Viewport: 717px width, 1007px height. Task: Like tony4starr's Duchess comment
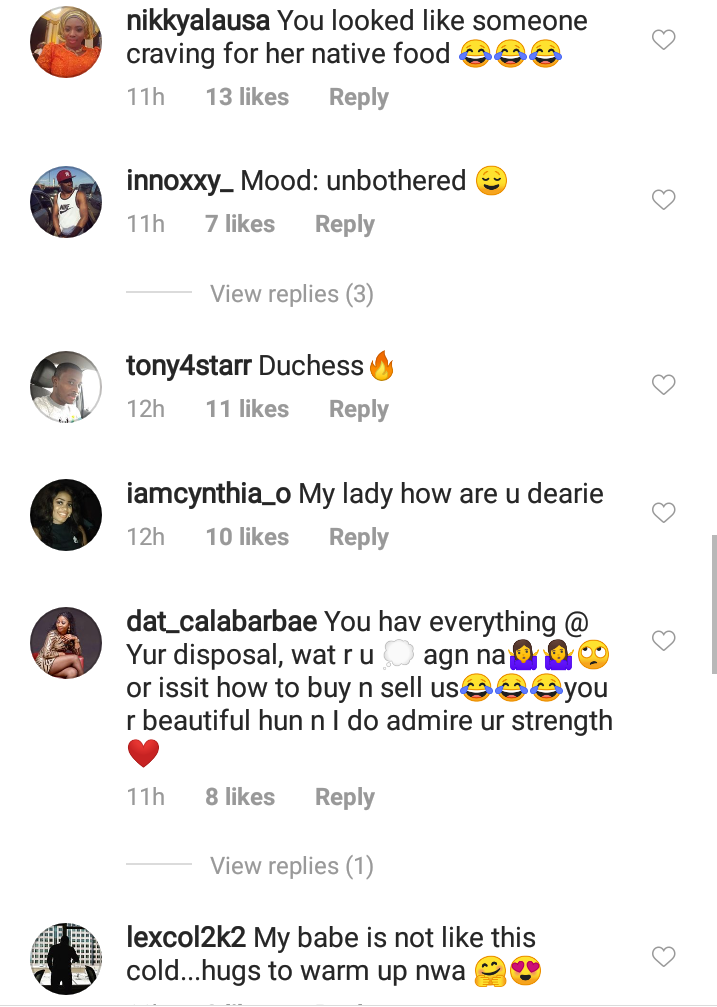[664, 385]
